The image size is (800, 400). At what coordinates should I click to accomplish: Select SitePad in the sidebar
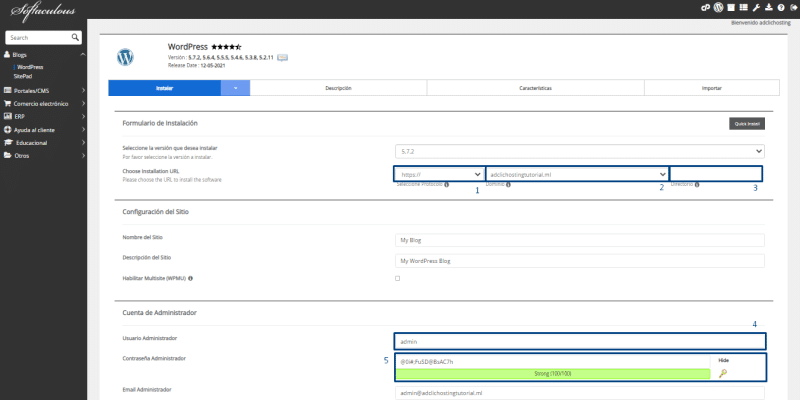coord(23,76)
